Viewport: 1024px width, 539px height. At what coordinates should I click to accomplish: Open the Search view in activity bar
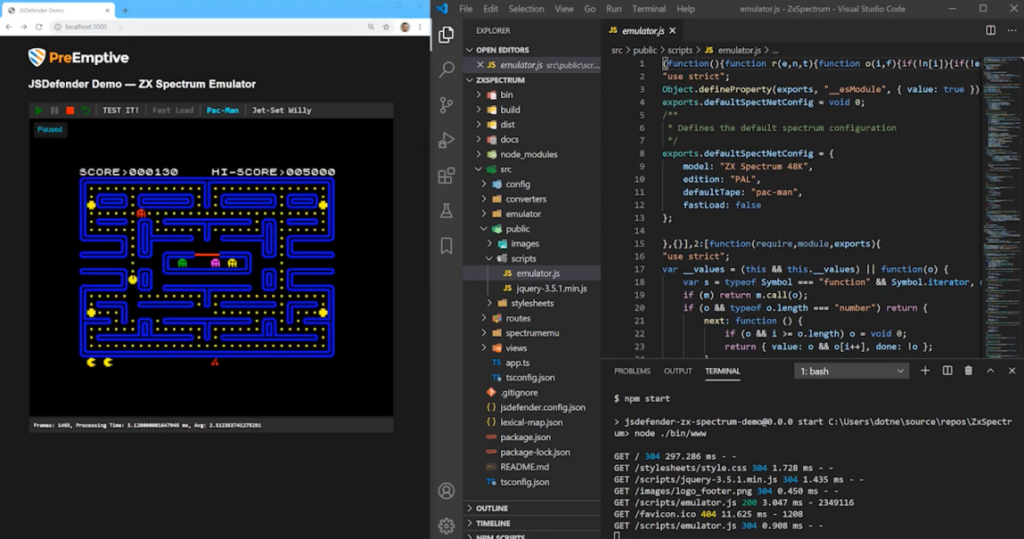pos(446,69)
